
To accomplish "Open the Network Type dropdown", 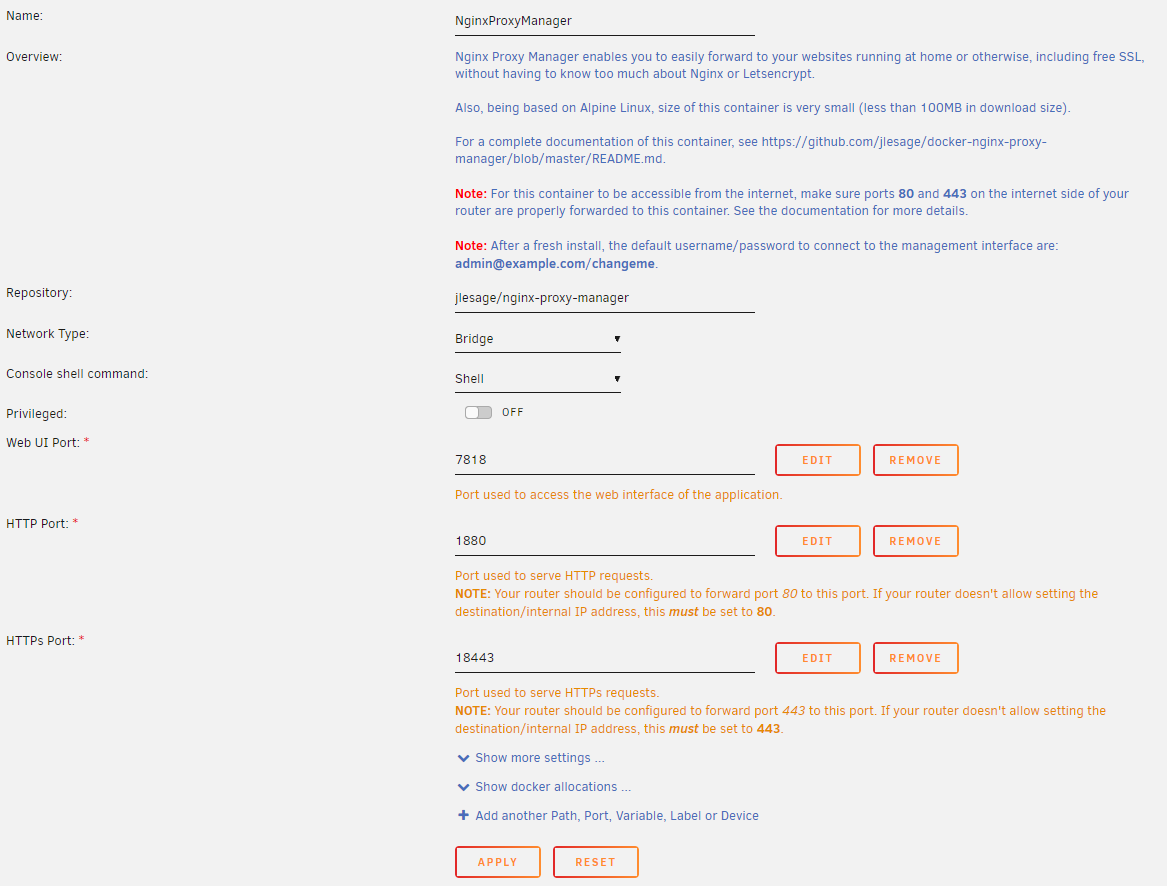I will click(x=537, y=339).
